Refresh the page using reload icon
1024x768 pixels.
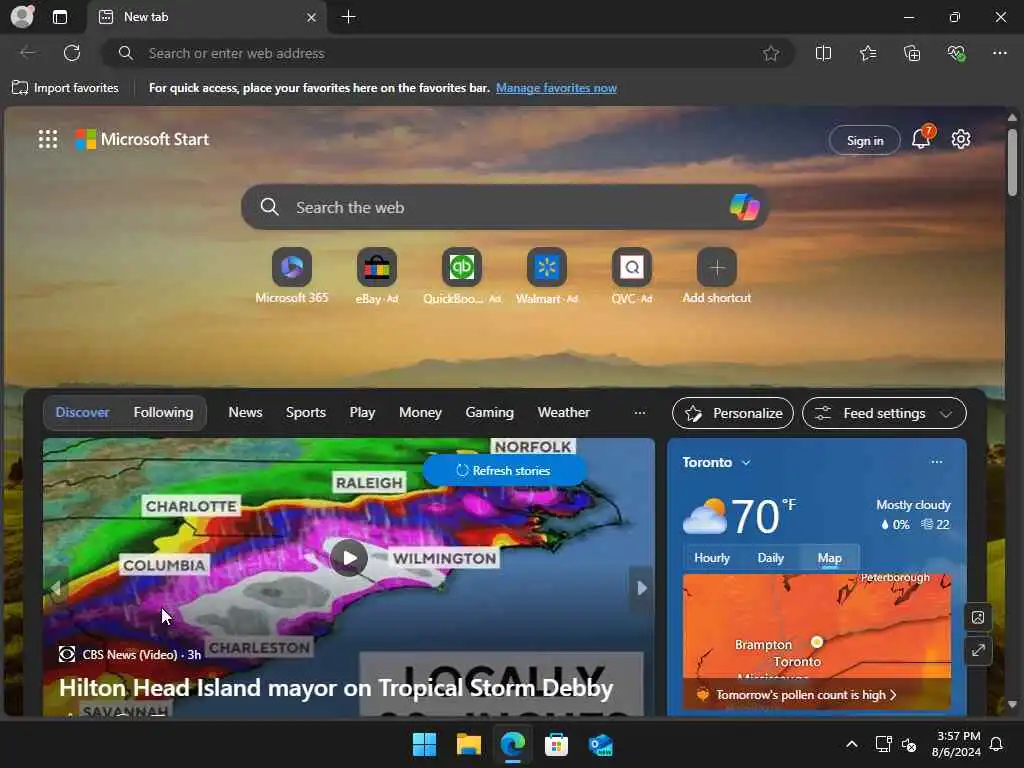72,53
